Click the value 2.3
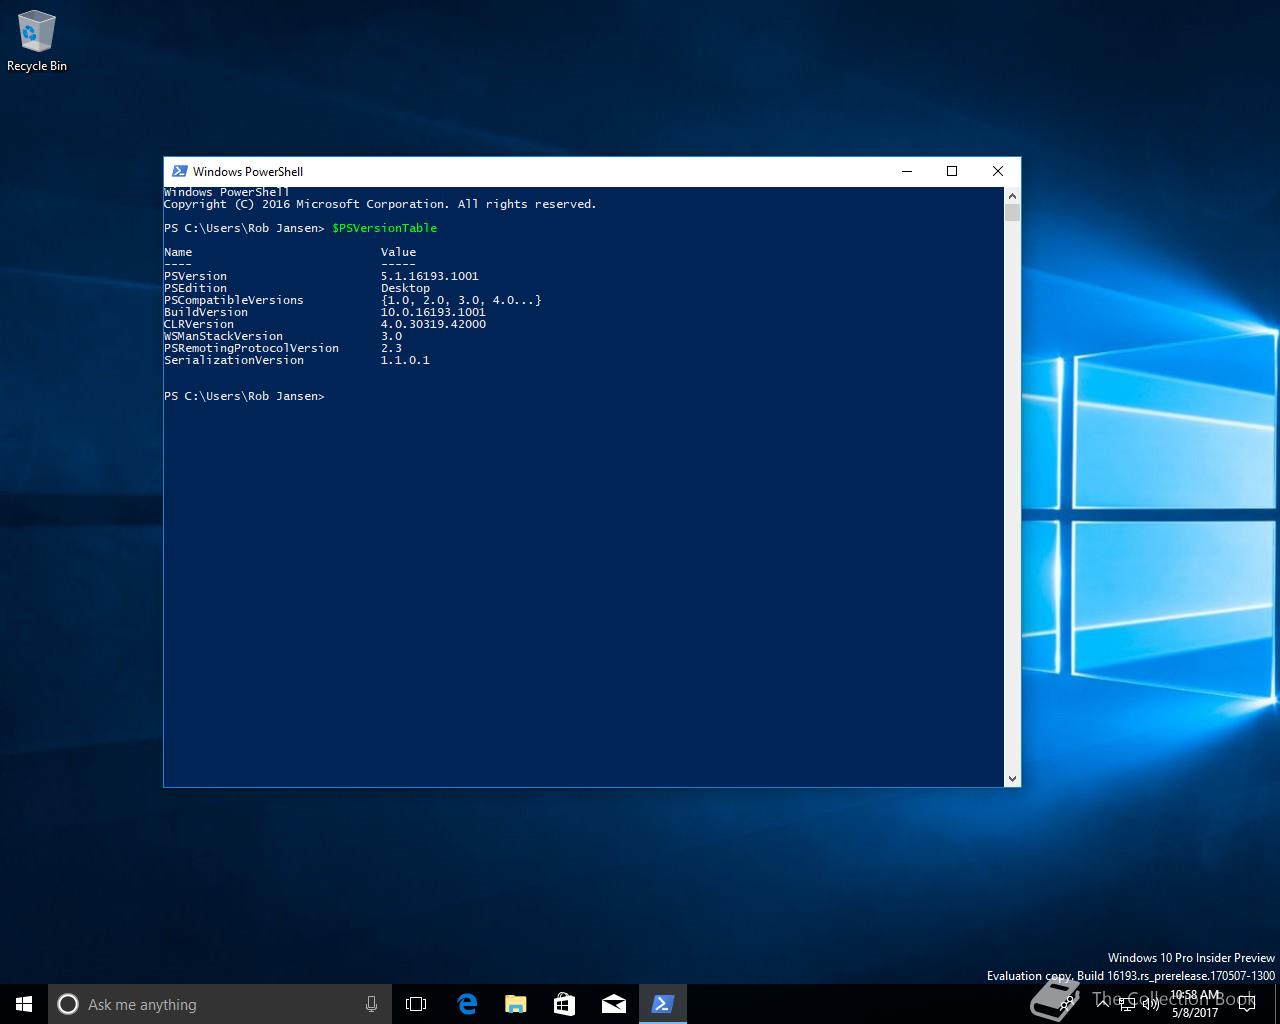This screenshot has height=1024, width=1280. [x=391, y=348]
